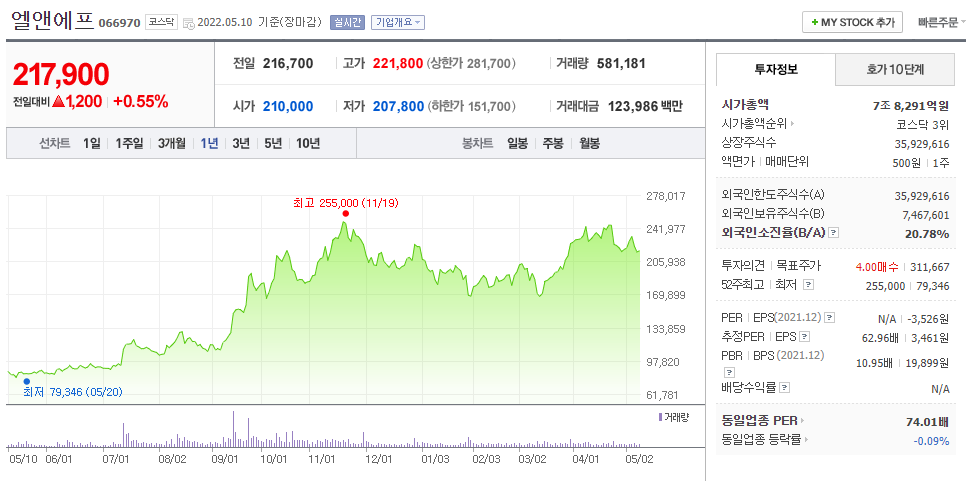This screenshot has width=970, height=481.
Task: Click the arrow next to 시가총액순위
Action: tap(792, 124)
